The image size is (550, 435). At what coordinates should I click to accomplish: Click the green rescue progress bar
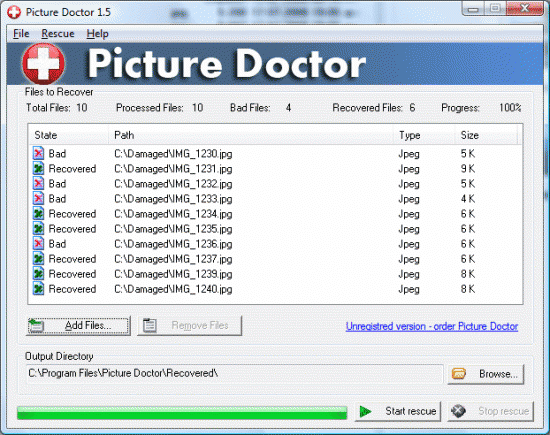[x=182, y=413]
